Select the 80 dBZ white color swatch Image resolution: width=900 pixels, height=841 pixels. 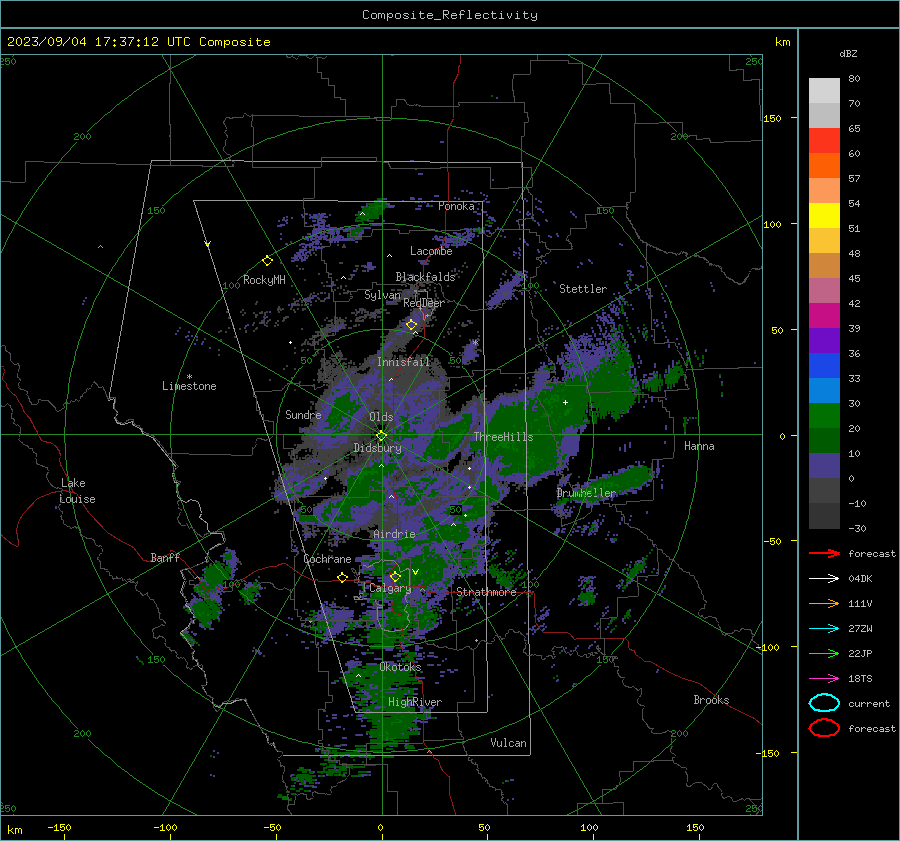click(824, 90)
